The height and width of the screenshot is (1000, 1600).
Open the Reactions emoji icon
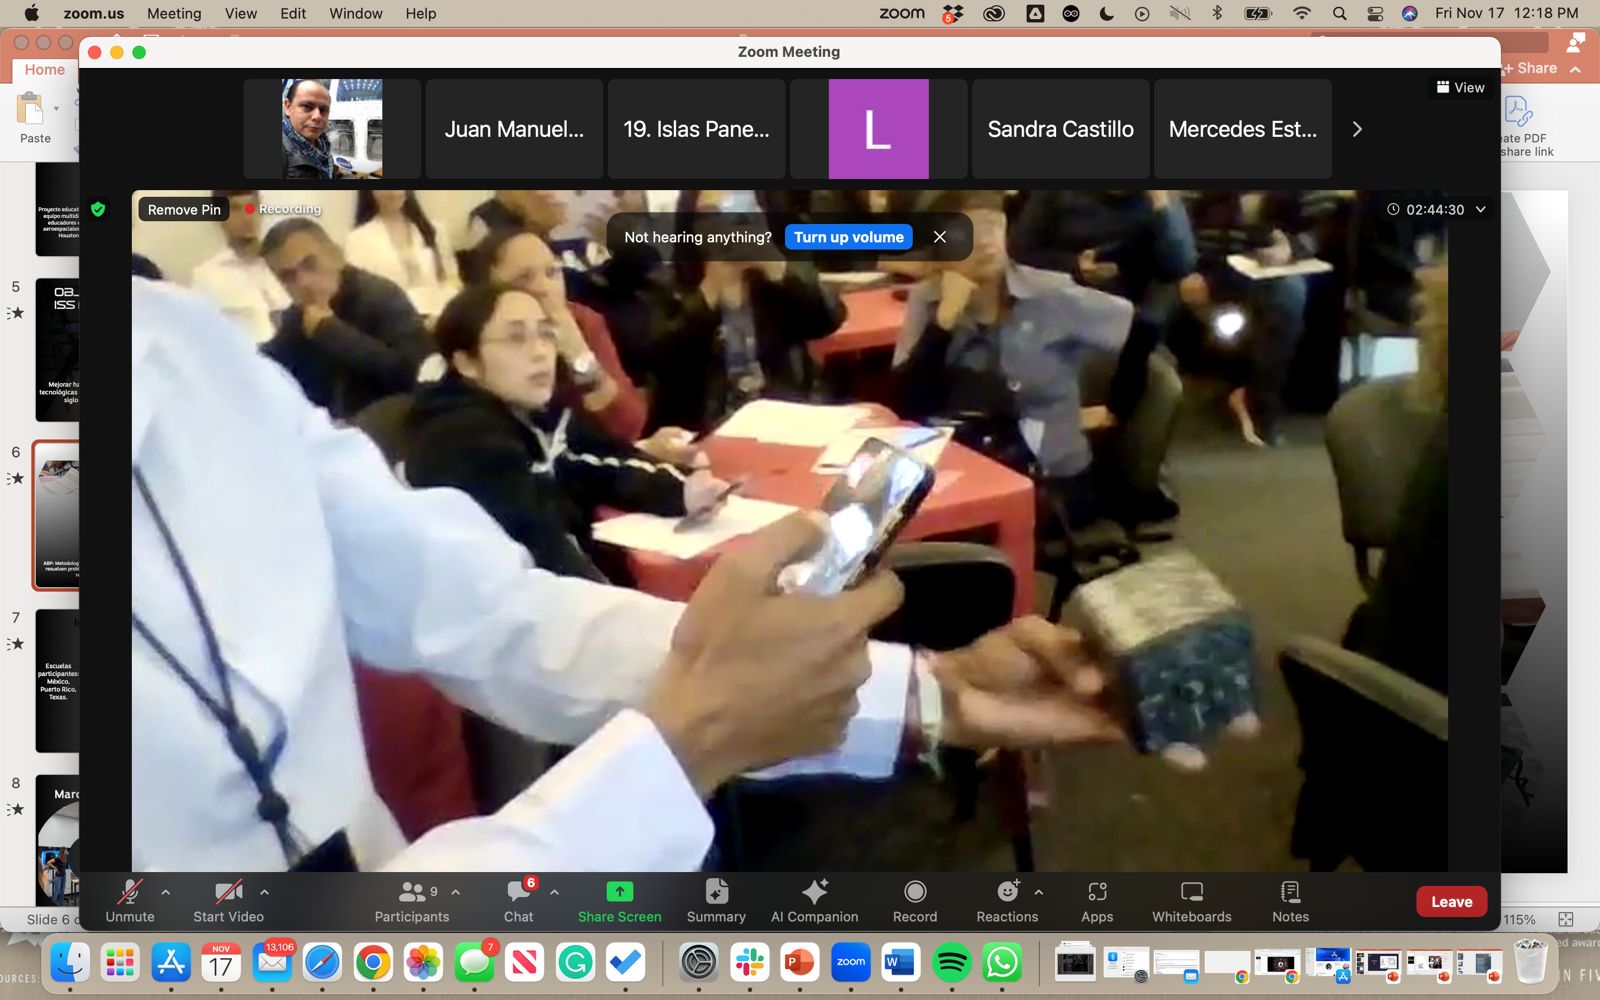point(1007,892)
